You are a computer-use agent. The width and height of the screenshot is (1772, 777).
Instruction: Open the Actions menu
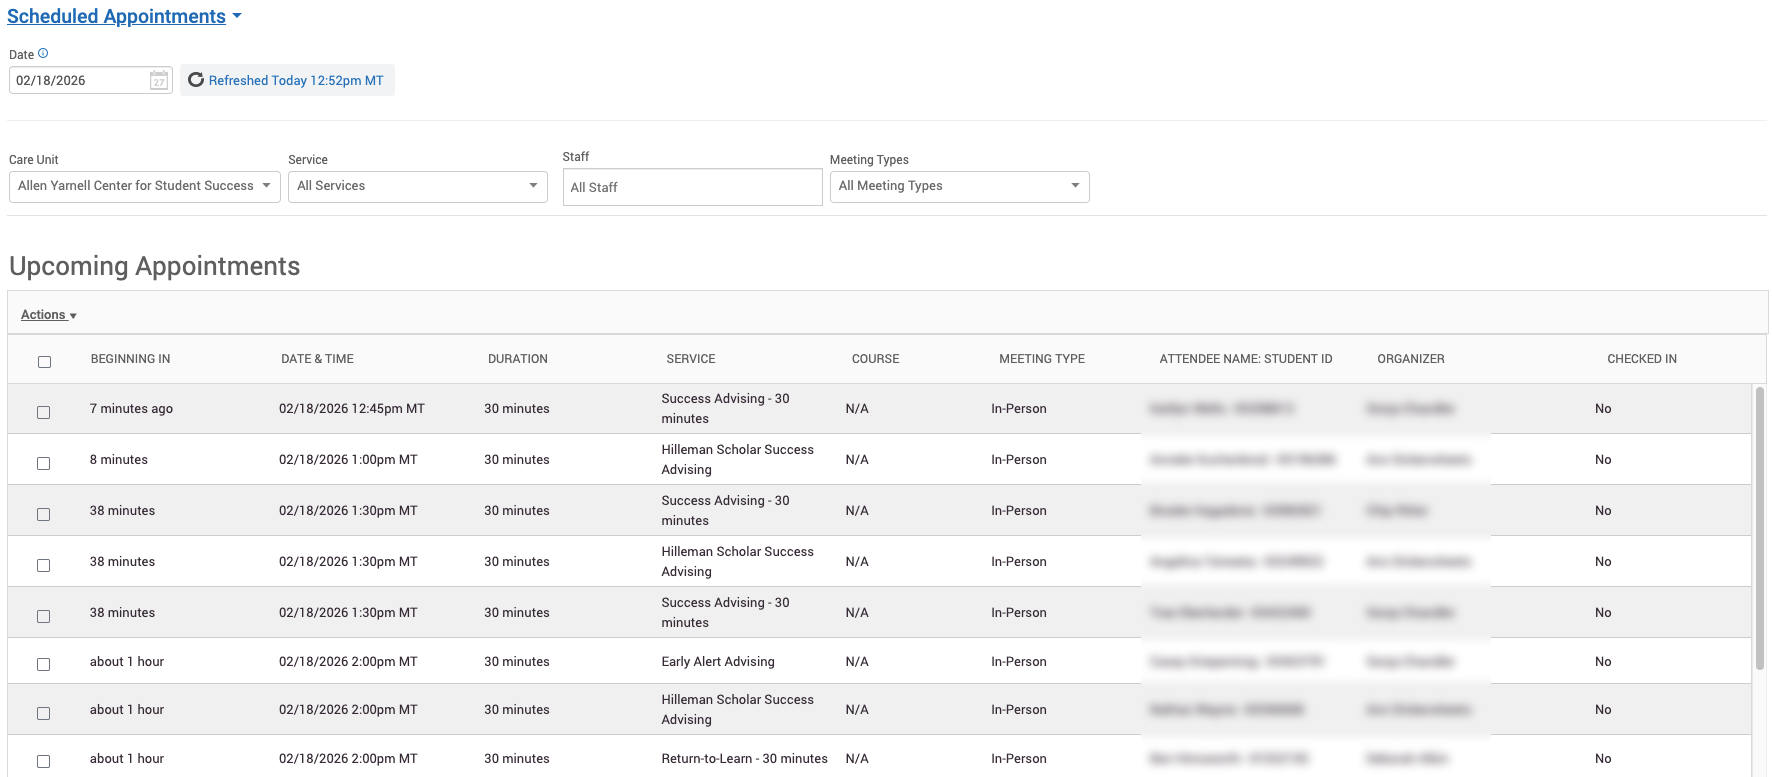tap(49, 315)
